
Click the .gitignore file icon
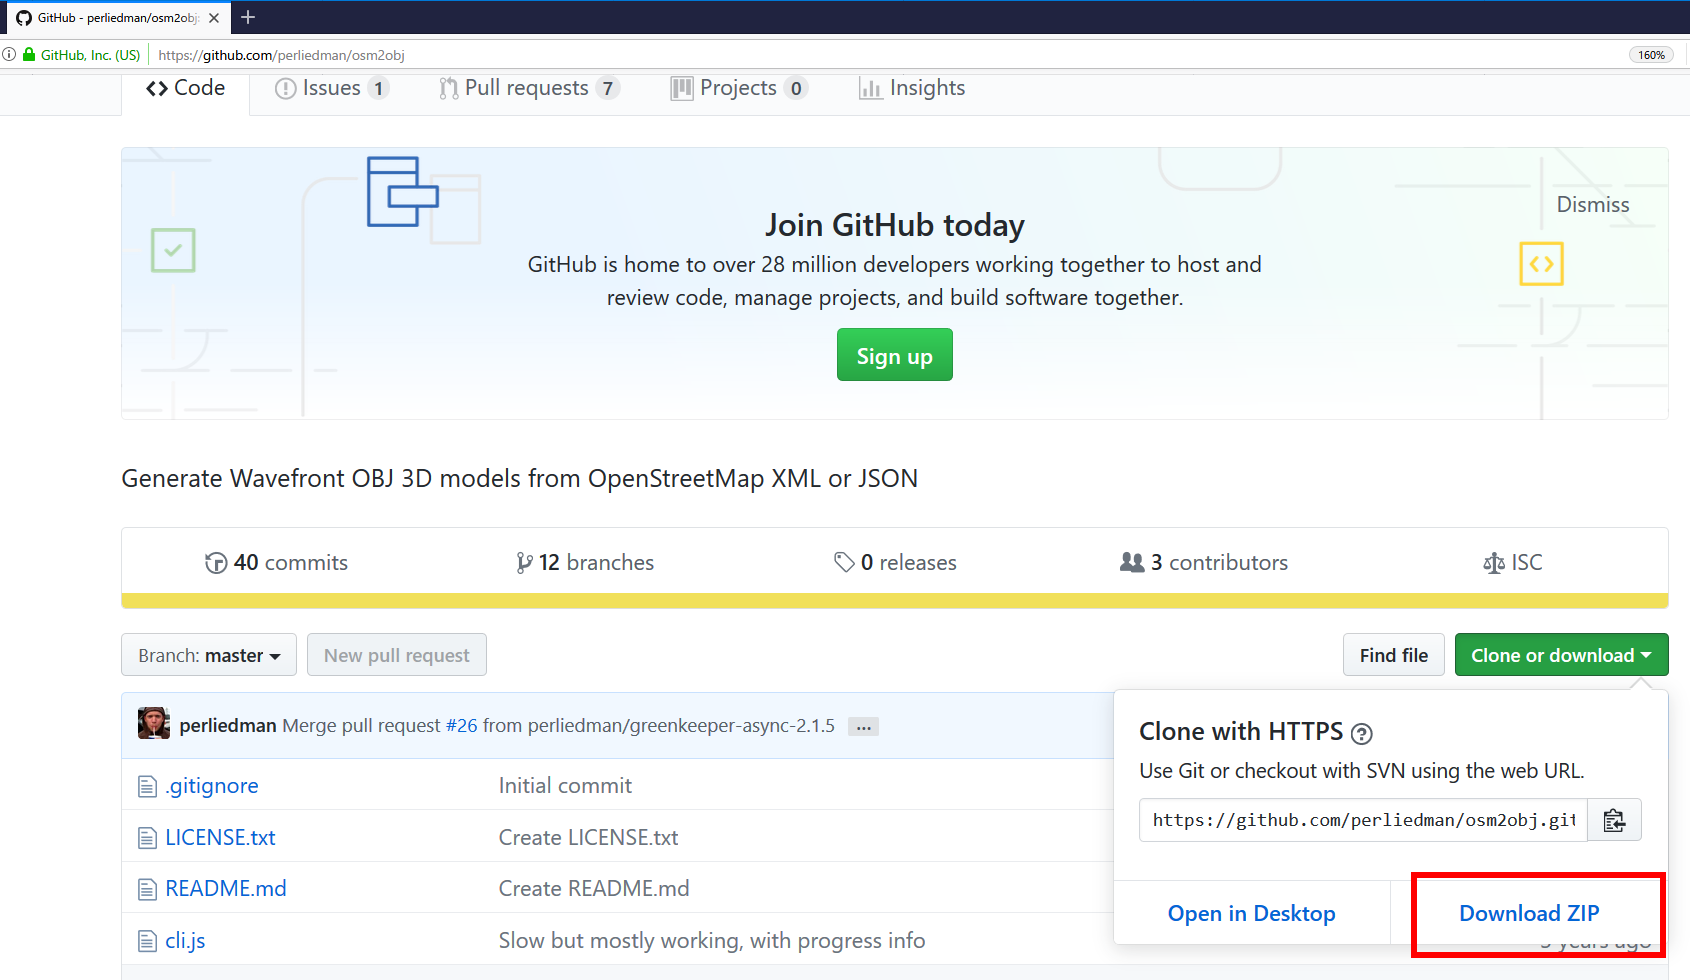click(x=147, y=787)
